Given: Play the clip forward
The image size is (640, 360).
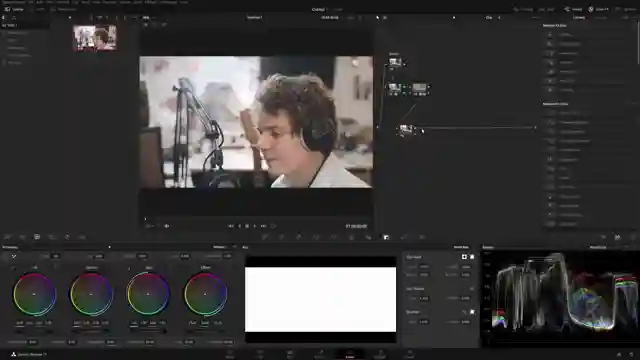Looking at the screenshot, I should coord(255,226).
